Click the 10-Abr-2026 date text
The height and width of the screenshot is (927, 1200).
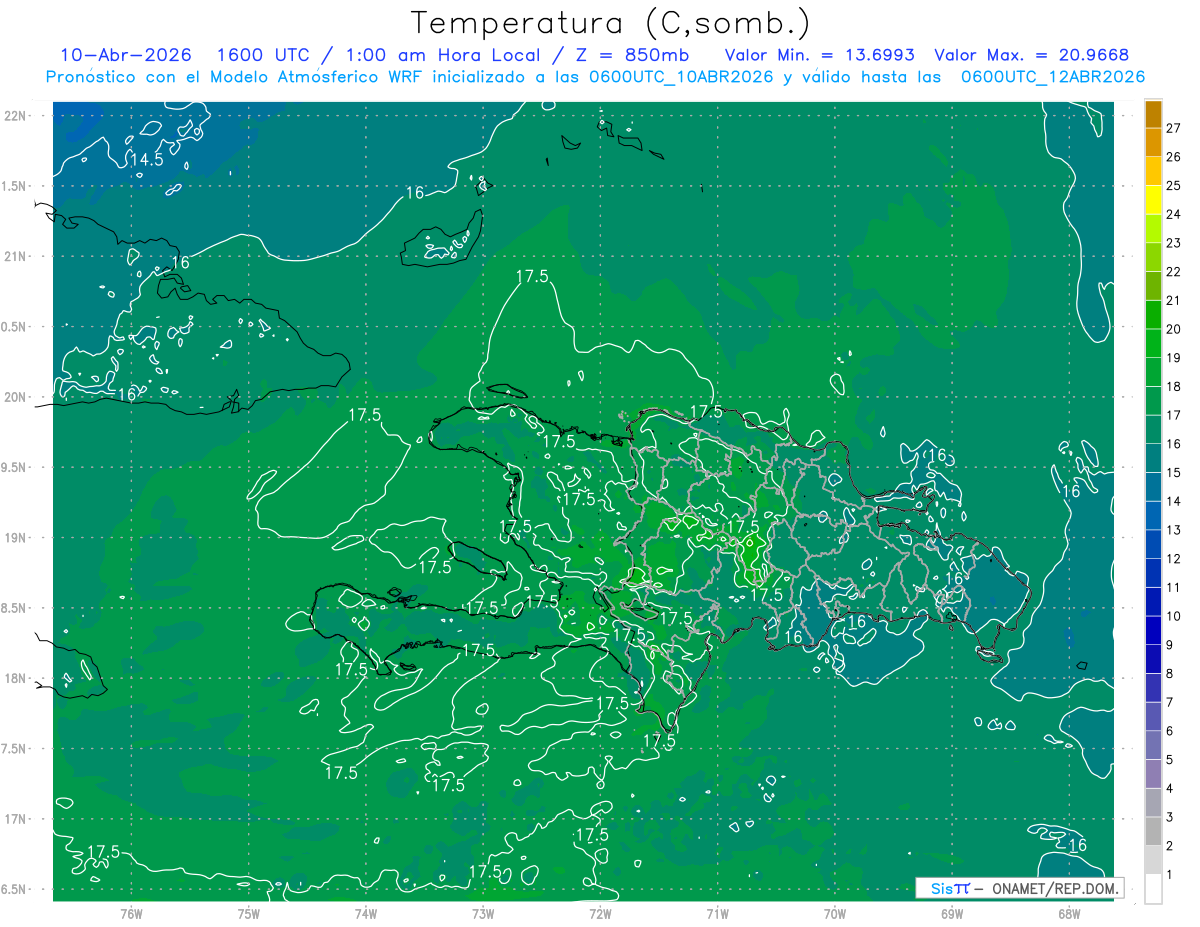tap(126, 55)
